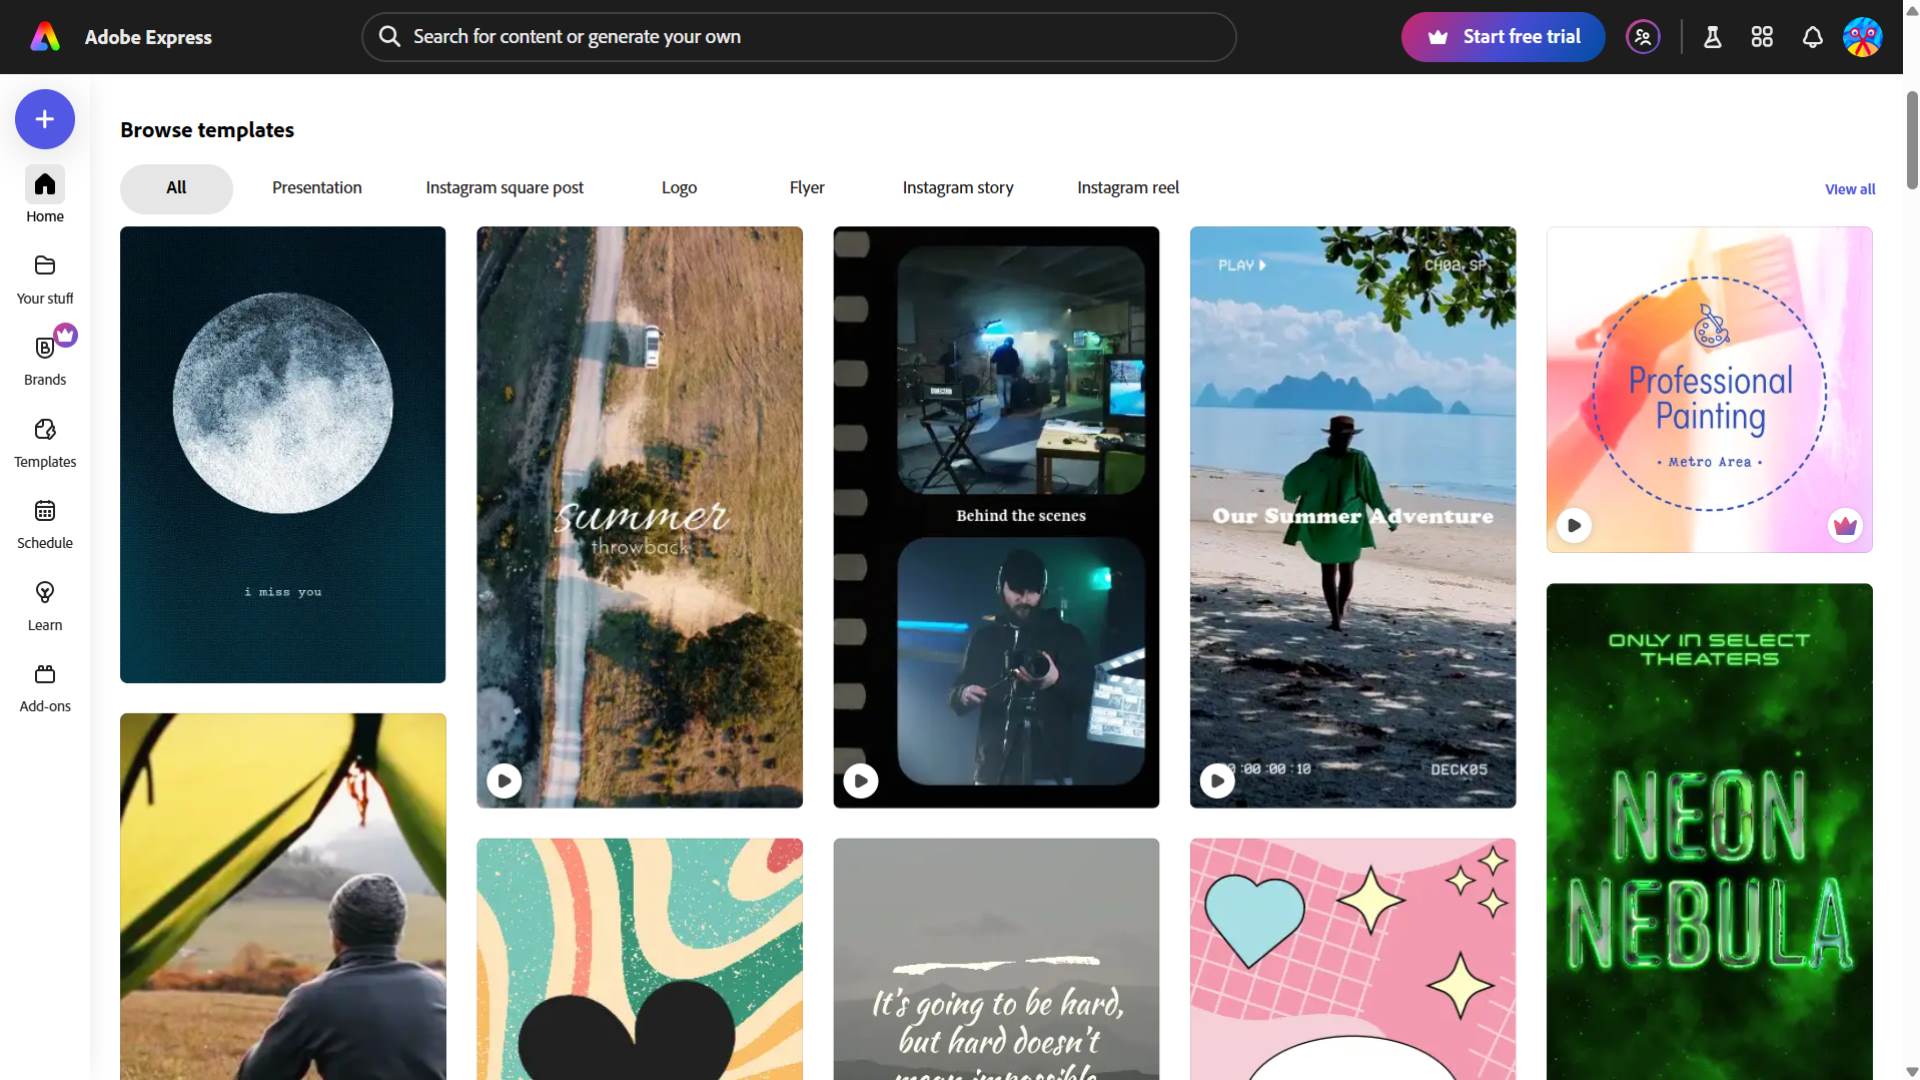Play the Our Summer Adventure template
Viewport: 1920px width, 1080px height.
[x=1217, y=780]
